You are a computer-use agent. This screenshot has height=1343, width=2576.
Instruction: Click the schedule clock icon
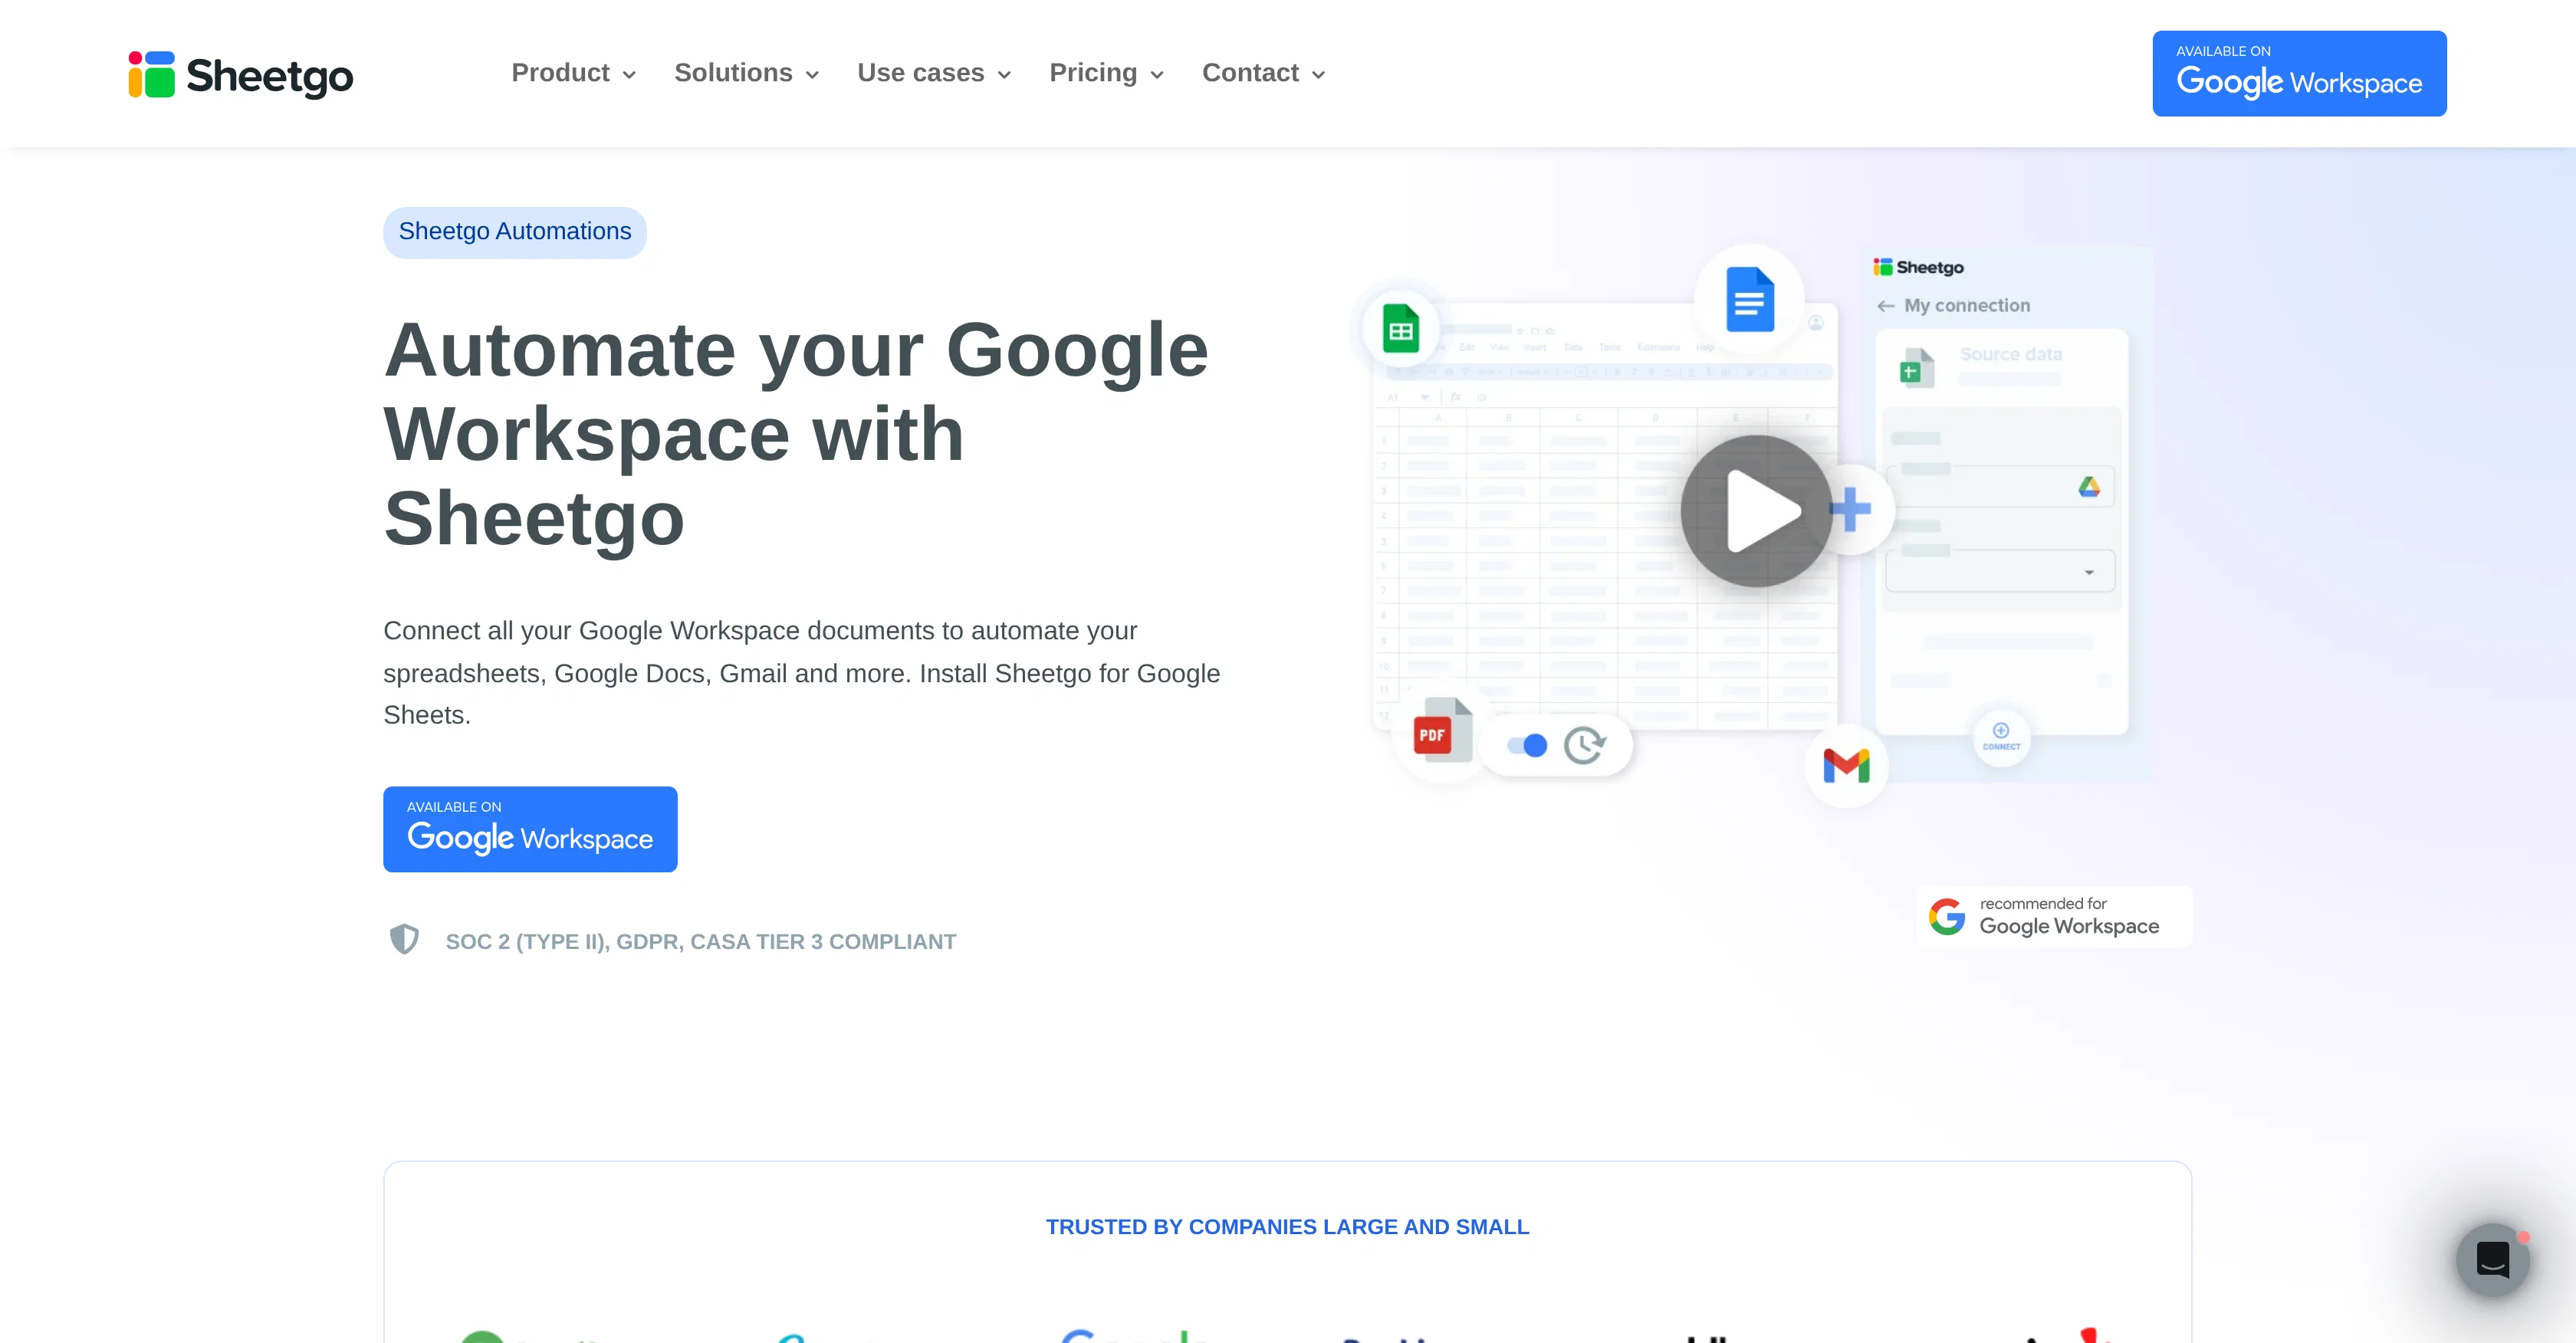[x=1585, y=745]
